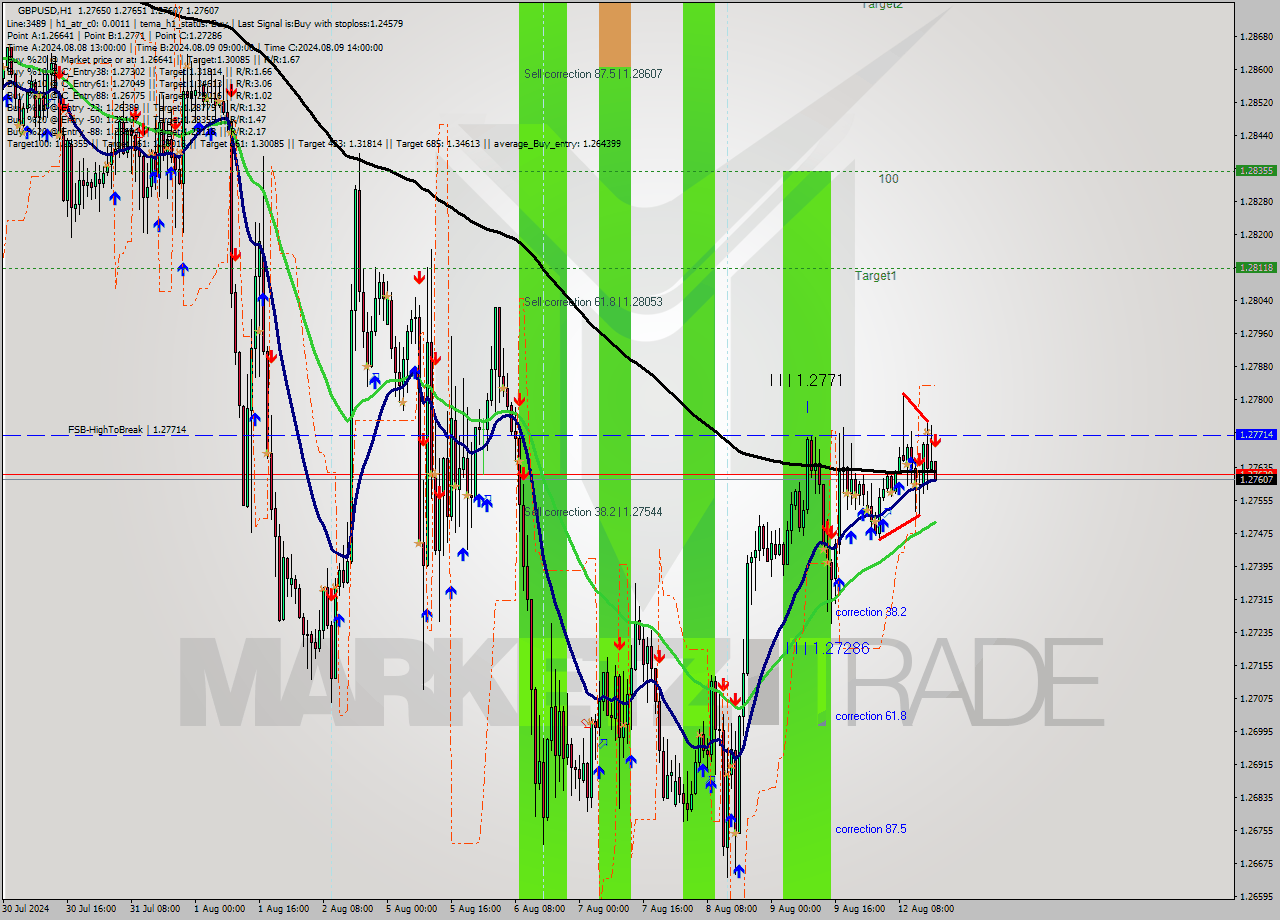Click the '100' level label

click(x=888, y=179)
